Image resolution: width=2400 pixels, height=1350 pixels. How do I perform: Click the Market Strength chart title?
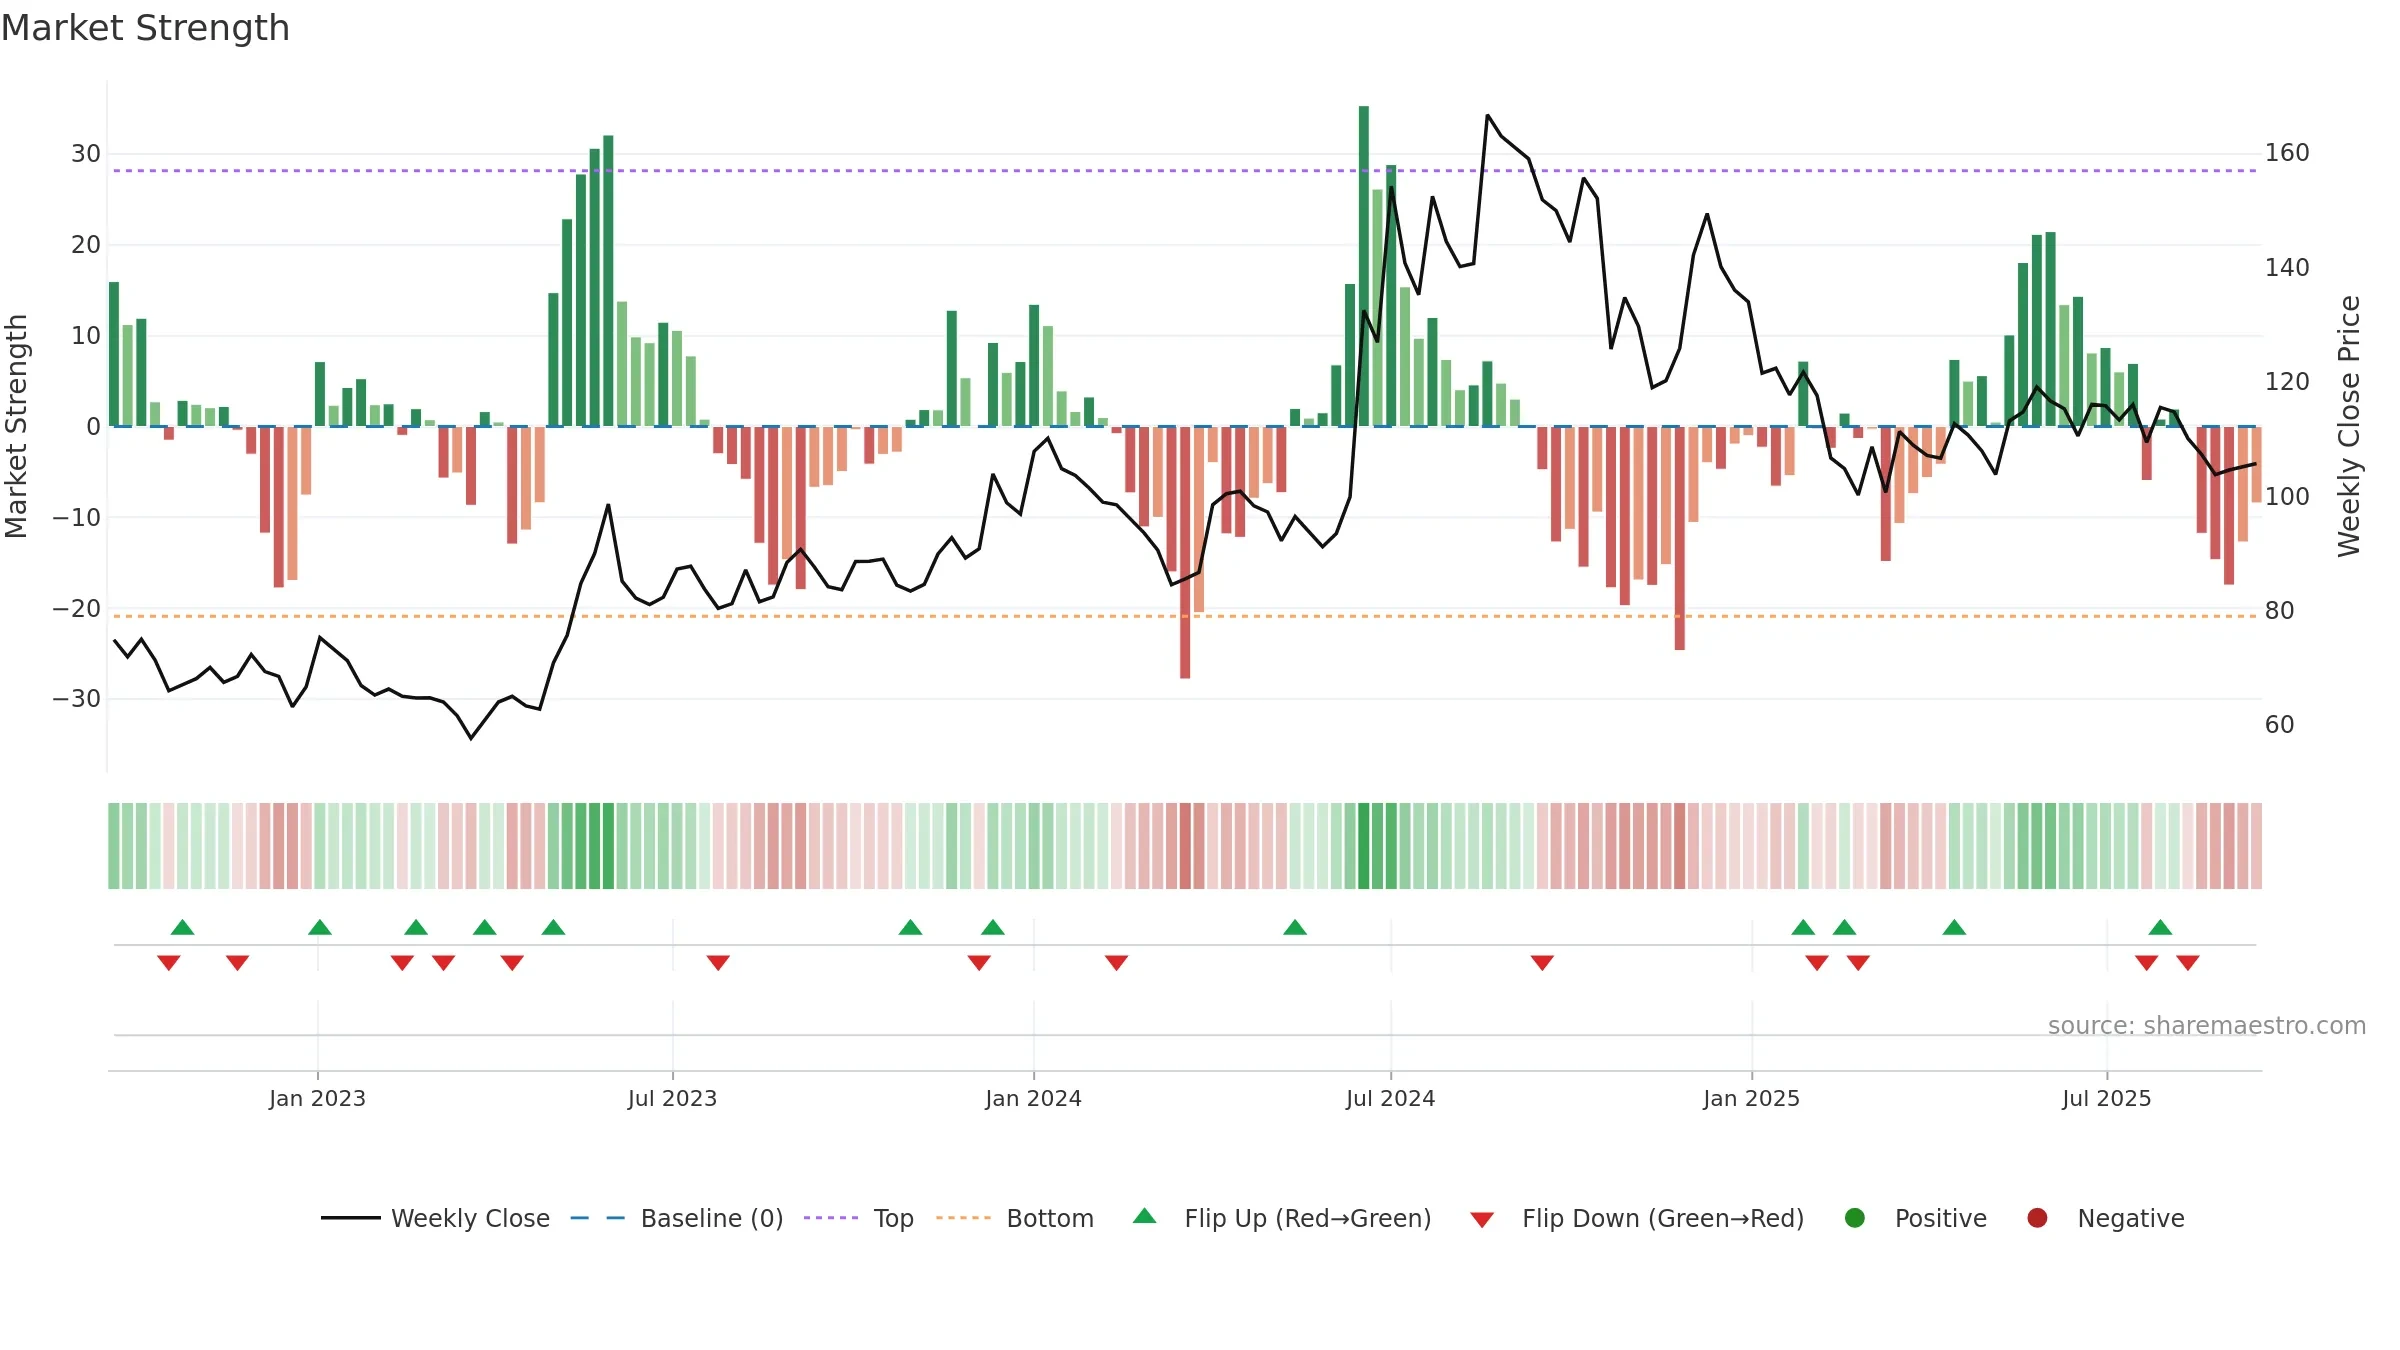[x=145, y=28]
